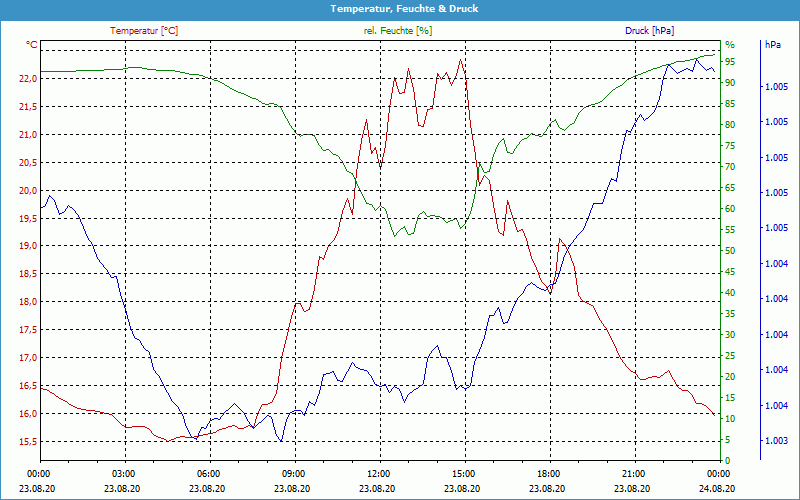Select the blue Druck [hPa] legend label
The height and width of the screenshot is (500, 800).
coord(651,31)
